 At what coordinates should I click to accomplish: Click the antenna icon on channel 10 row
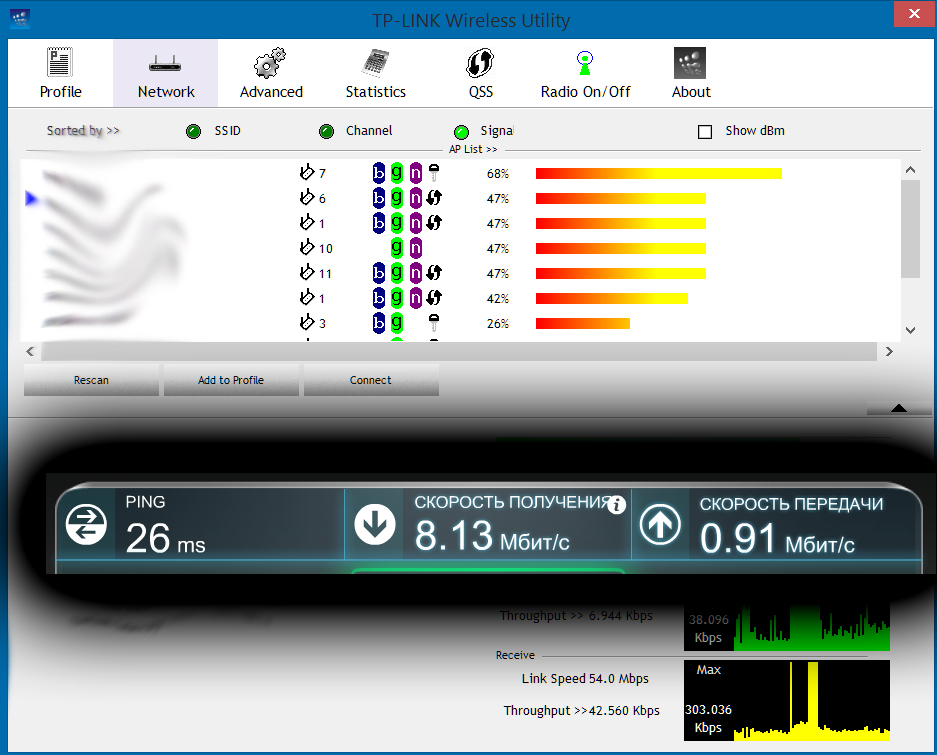click(307, 247)
